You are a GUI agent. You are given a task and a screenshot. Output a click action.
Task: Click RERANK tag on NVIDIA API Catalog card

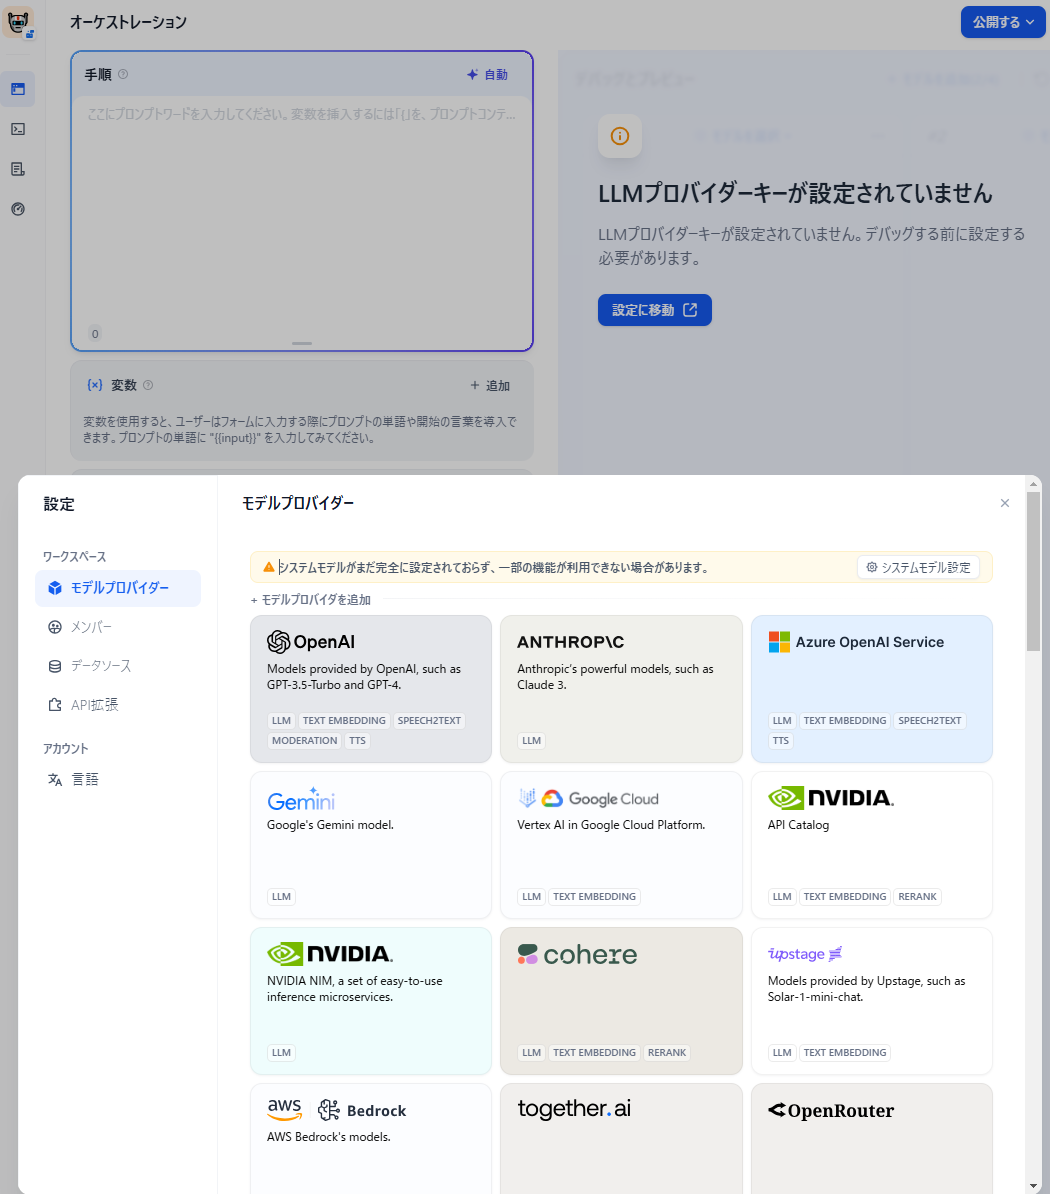coord(918,896)
